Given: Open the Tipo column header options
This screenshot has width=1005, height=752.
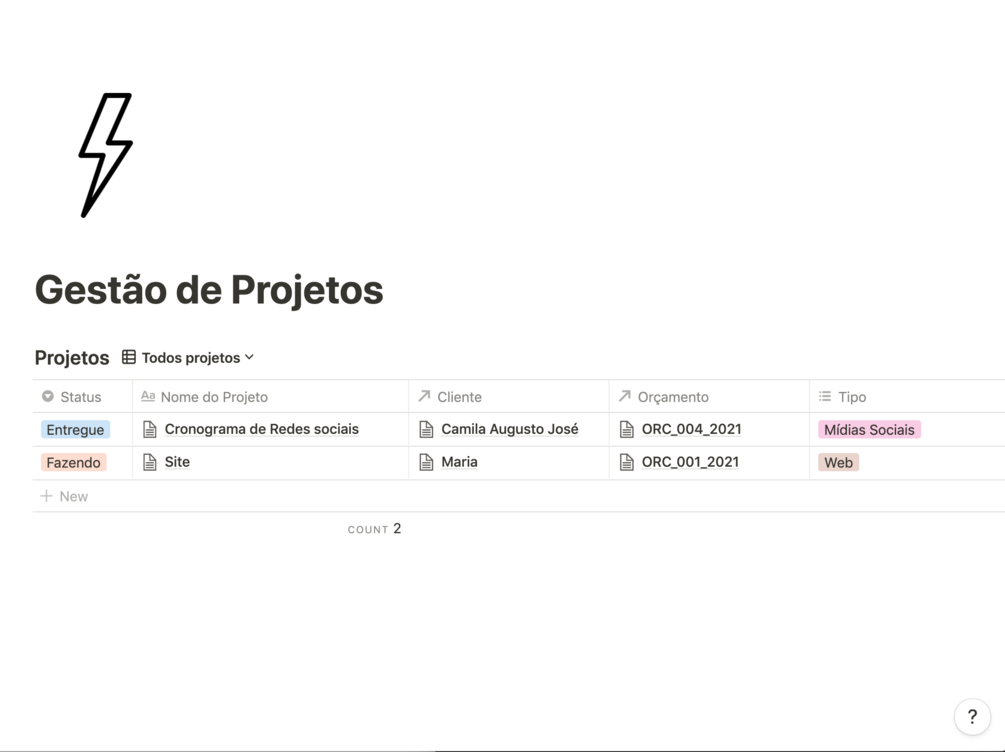Looking at the screenshot, I should pos(851,397).
